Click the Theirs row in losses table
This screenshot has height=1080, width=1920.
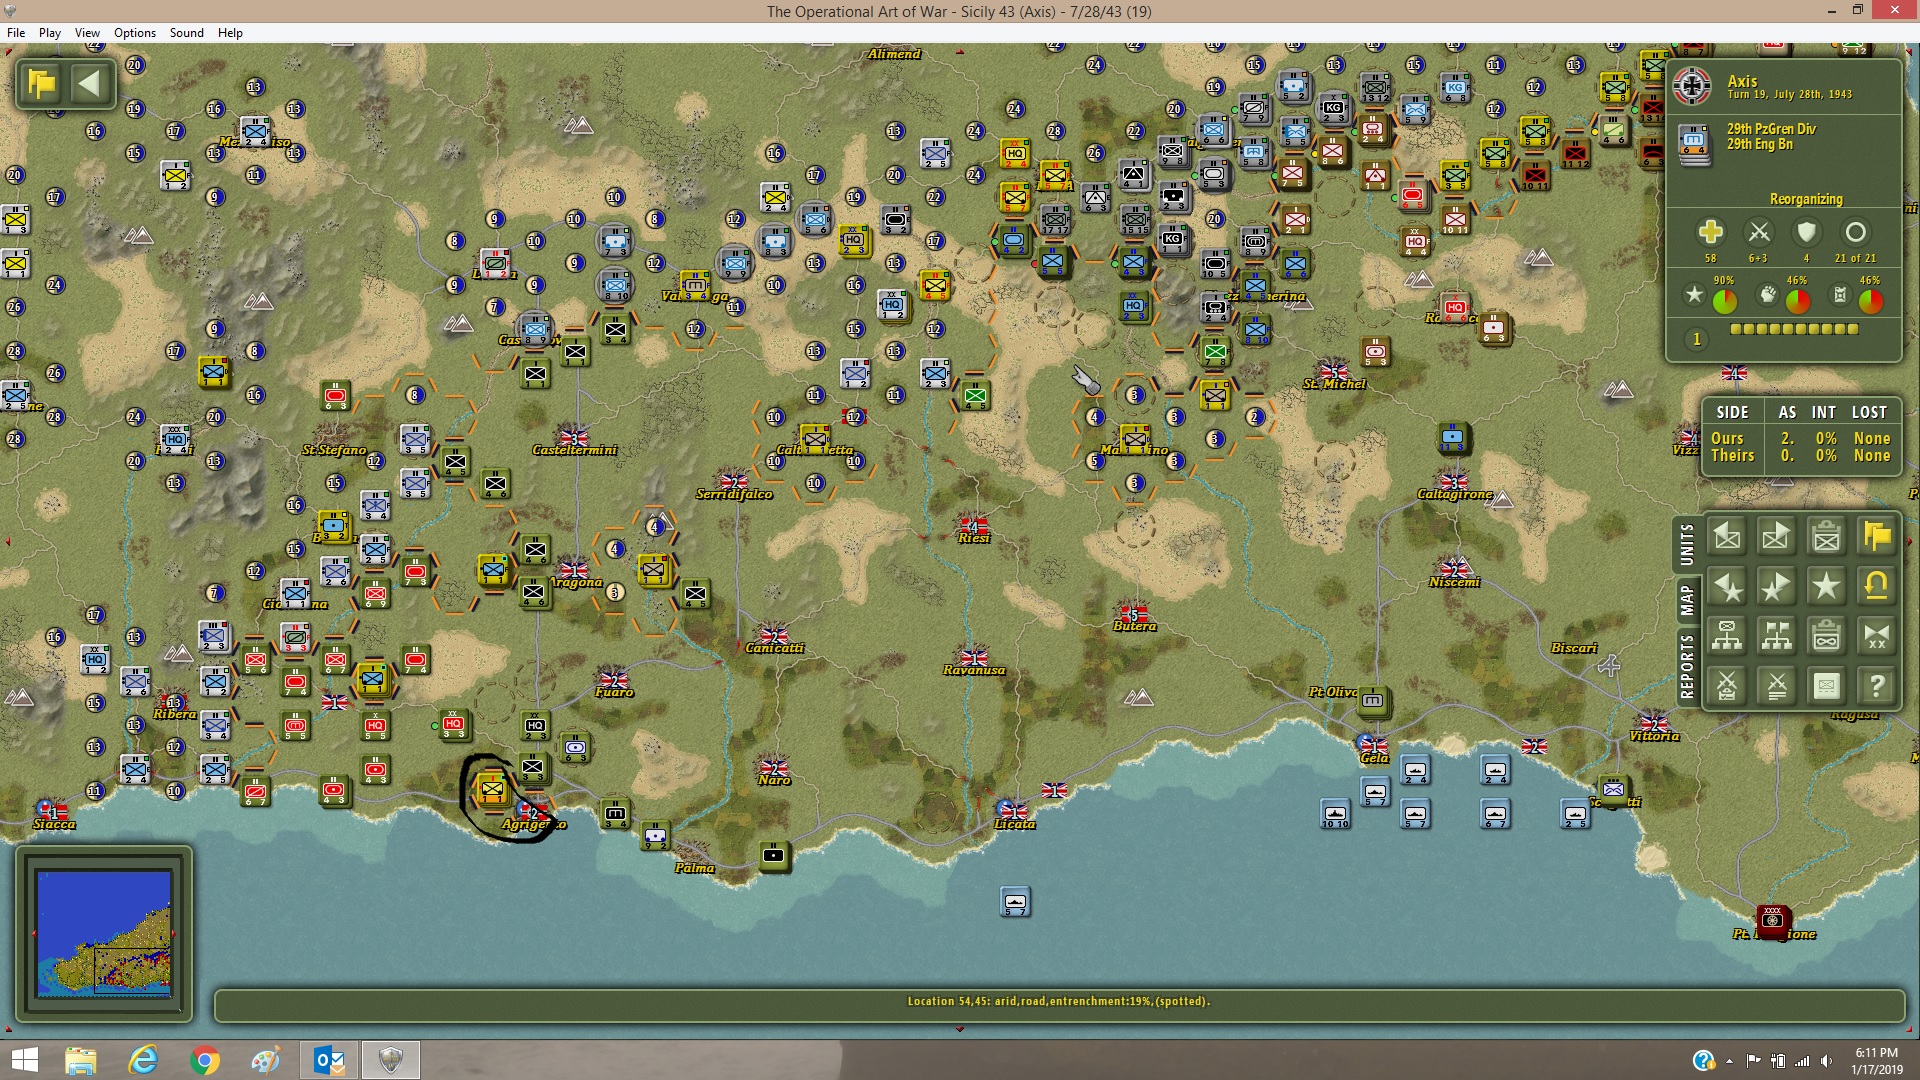[1800, 455]
